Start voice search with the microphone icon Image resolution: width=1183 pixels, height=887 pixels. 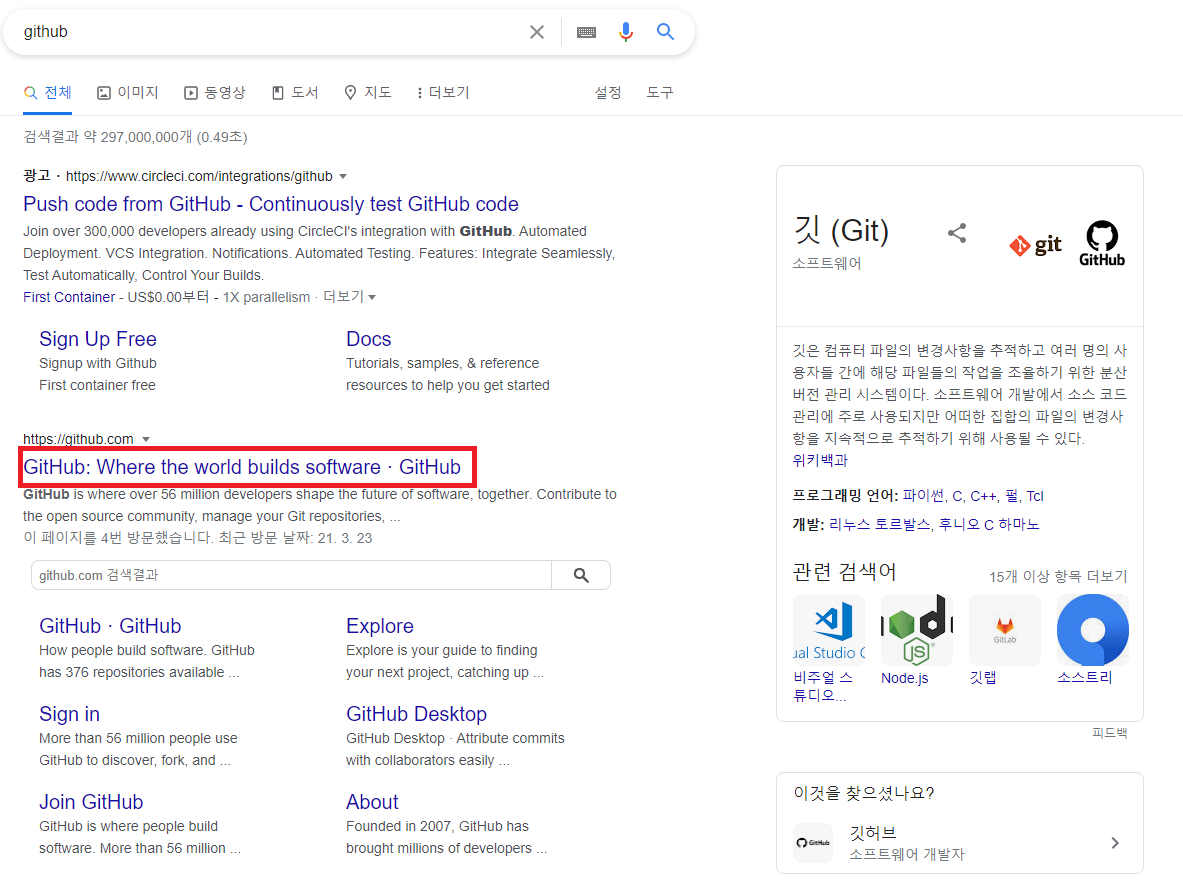(x=625, y=32)
